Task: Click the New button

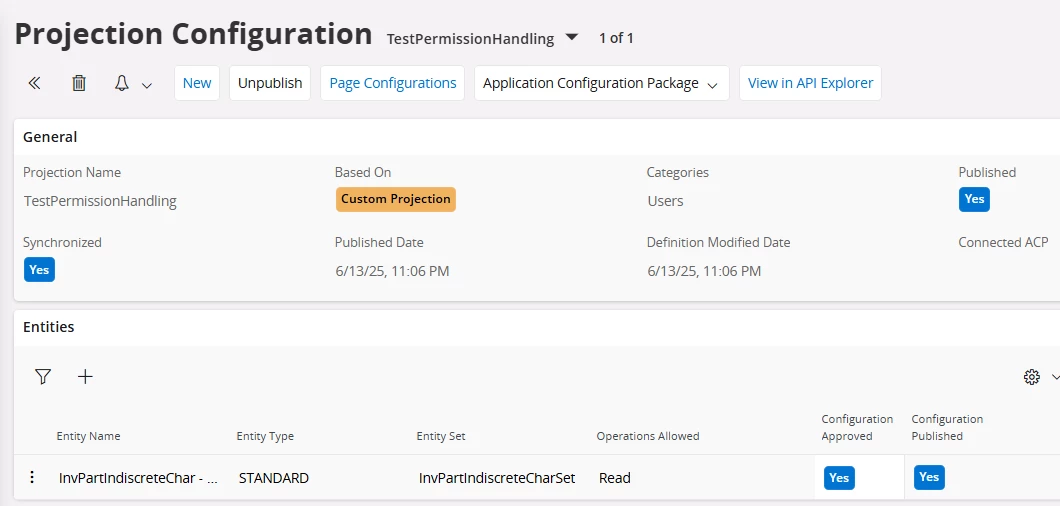Action: 197,83
